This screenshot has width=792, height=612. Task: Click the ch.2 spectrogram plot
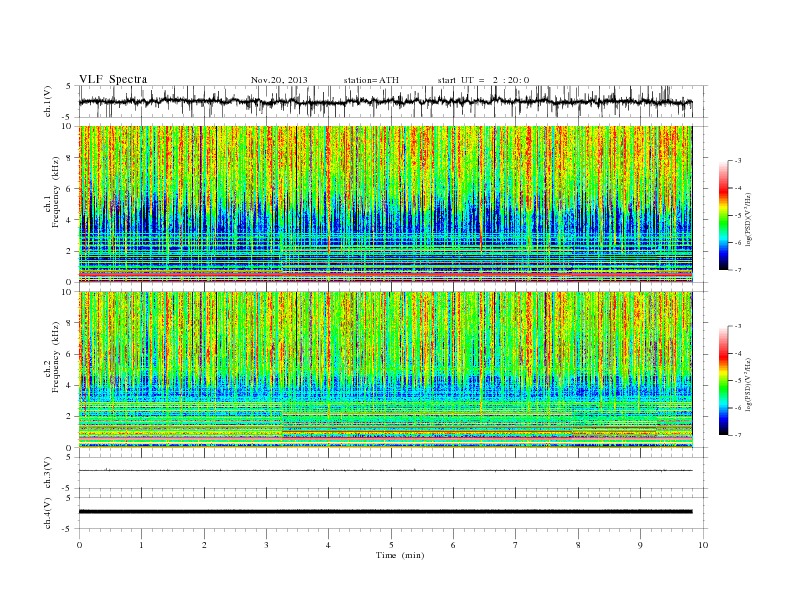click(385, 370)
